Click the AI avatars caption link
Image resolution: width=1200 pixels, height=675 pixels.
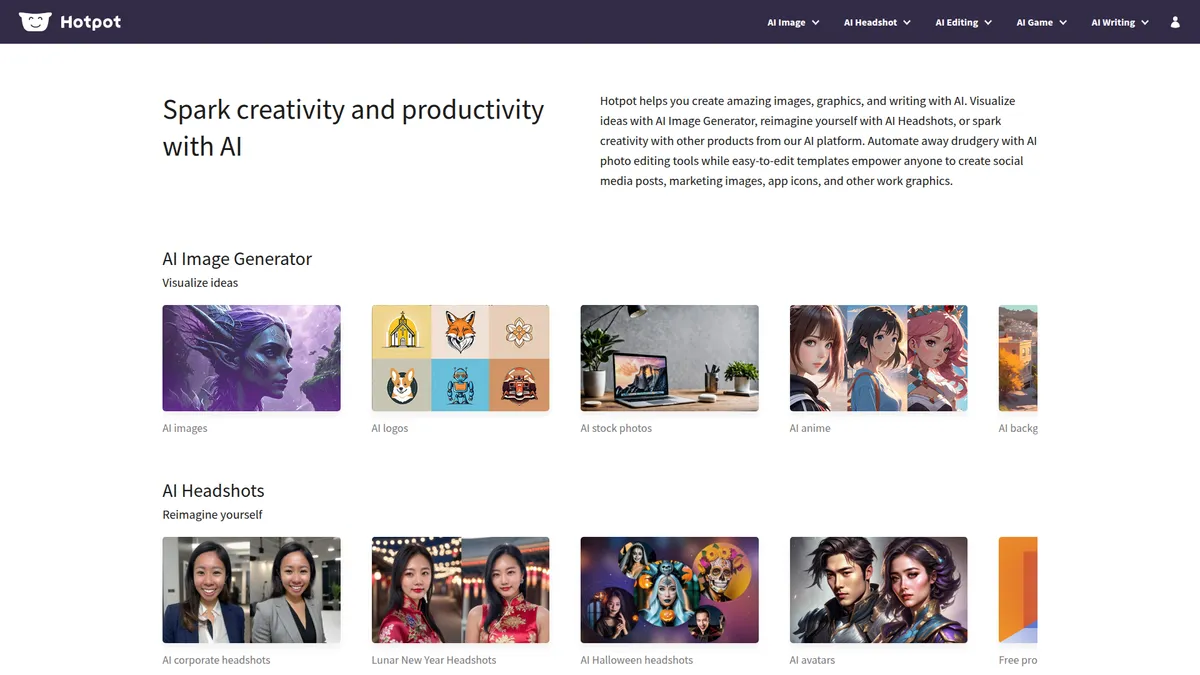tap(812, 660)
